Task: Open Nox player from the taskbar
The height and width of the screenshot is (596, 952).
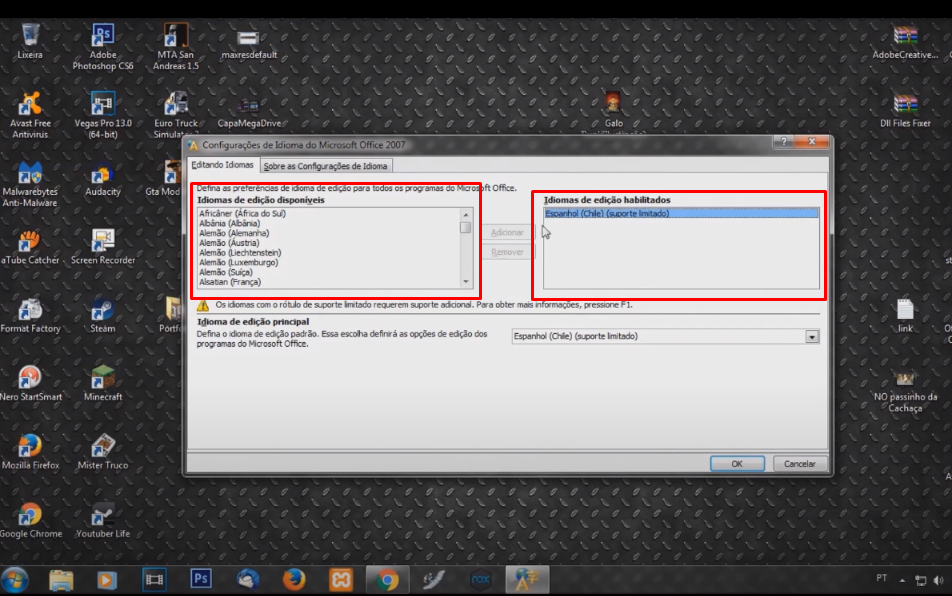Action: (480, 580)
